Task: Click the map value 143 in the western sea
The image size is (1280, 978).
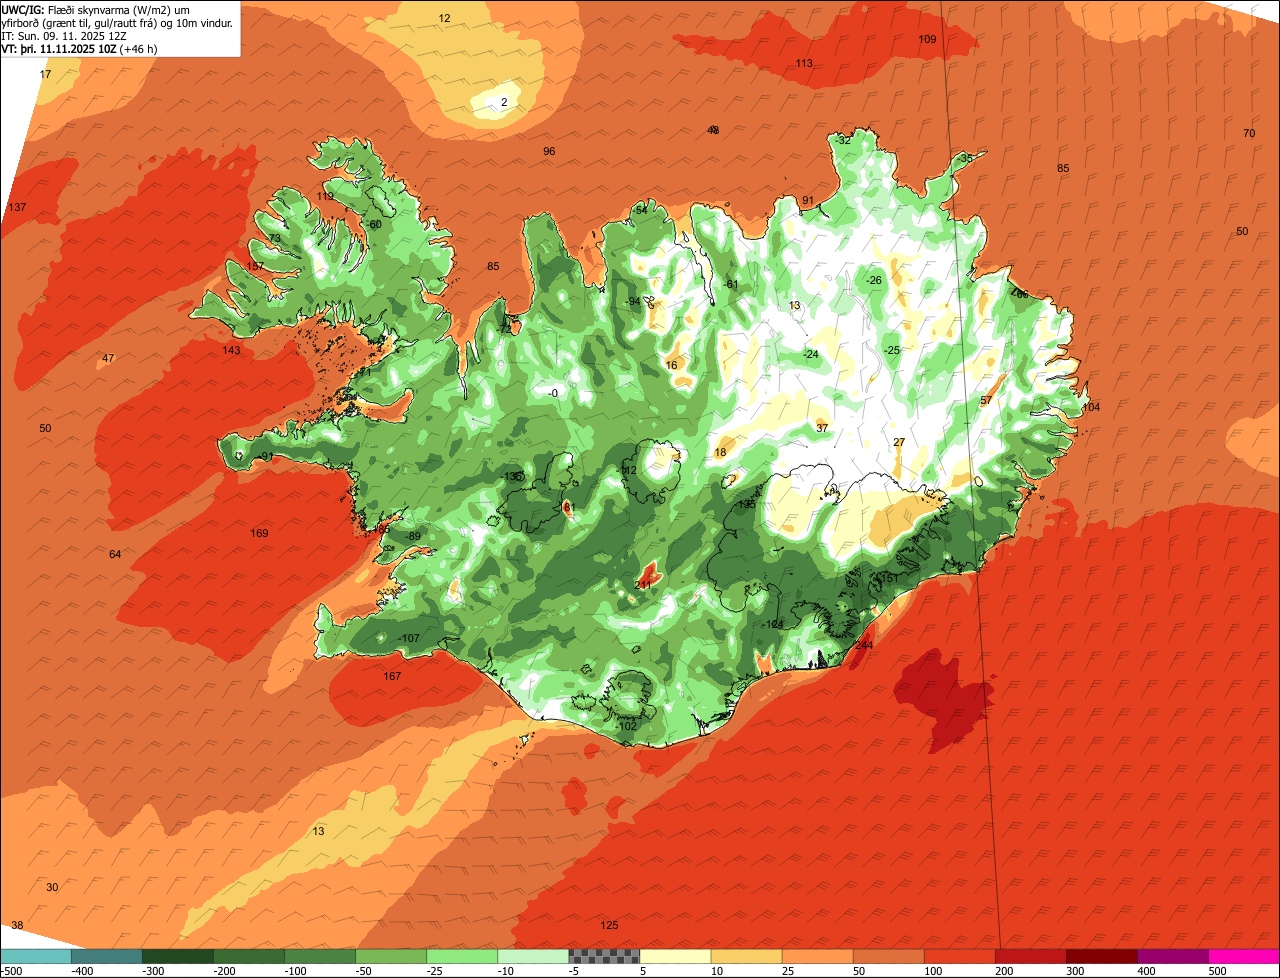Action: click(231, 350)
